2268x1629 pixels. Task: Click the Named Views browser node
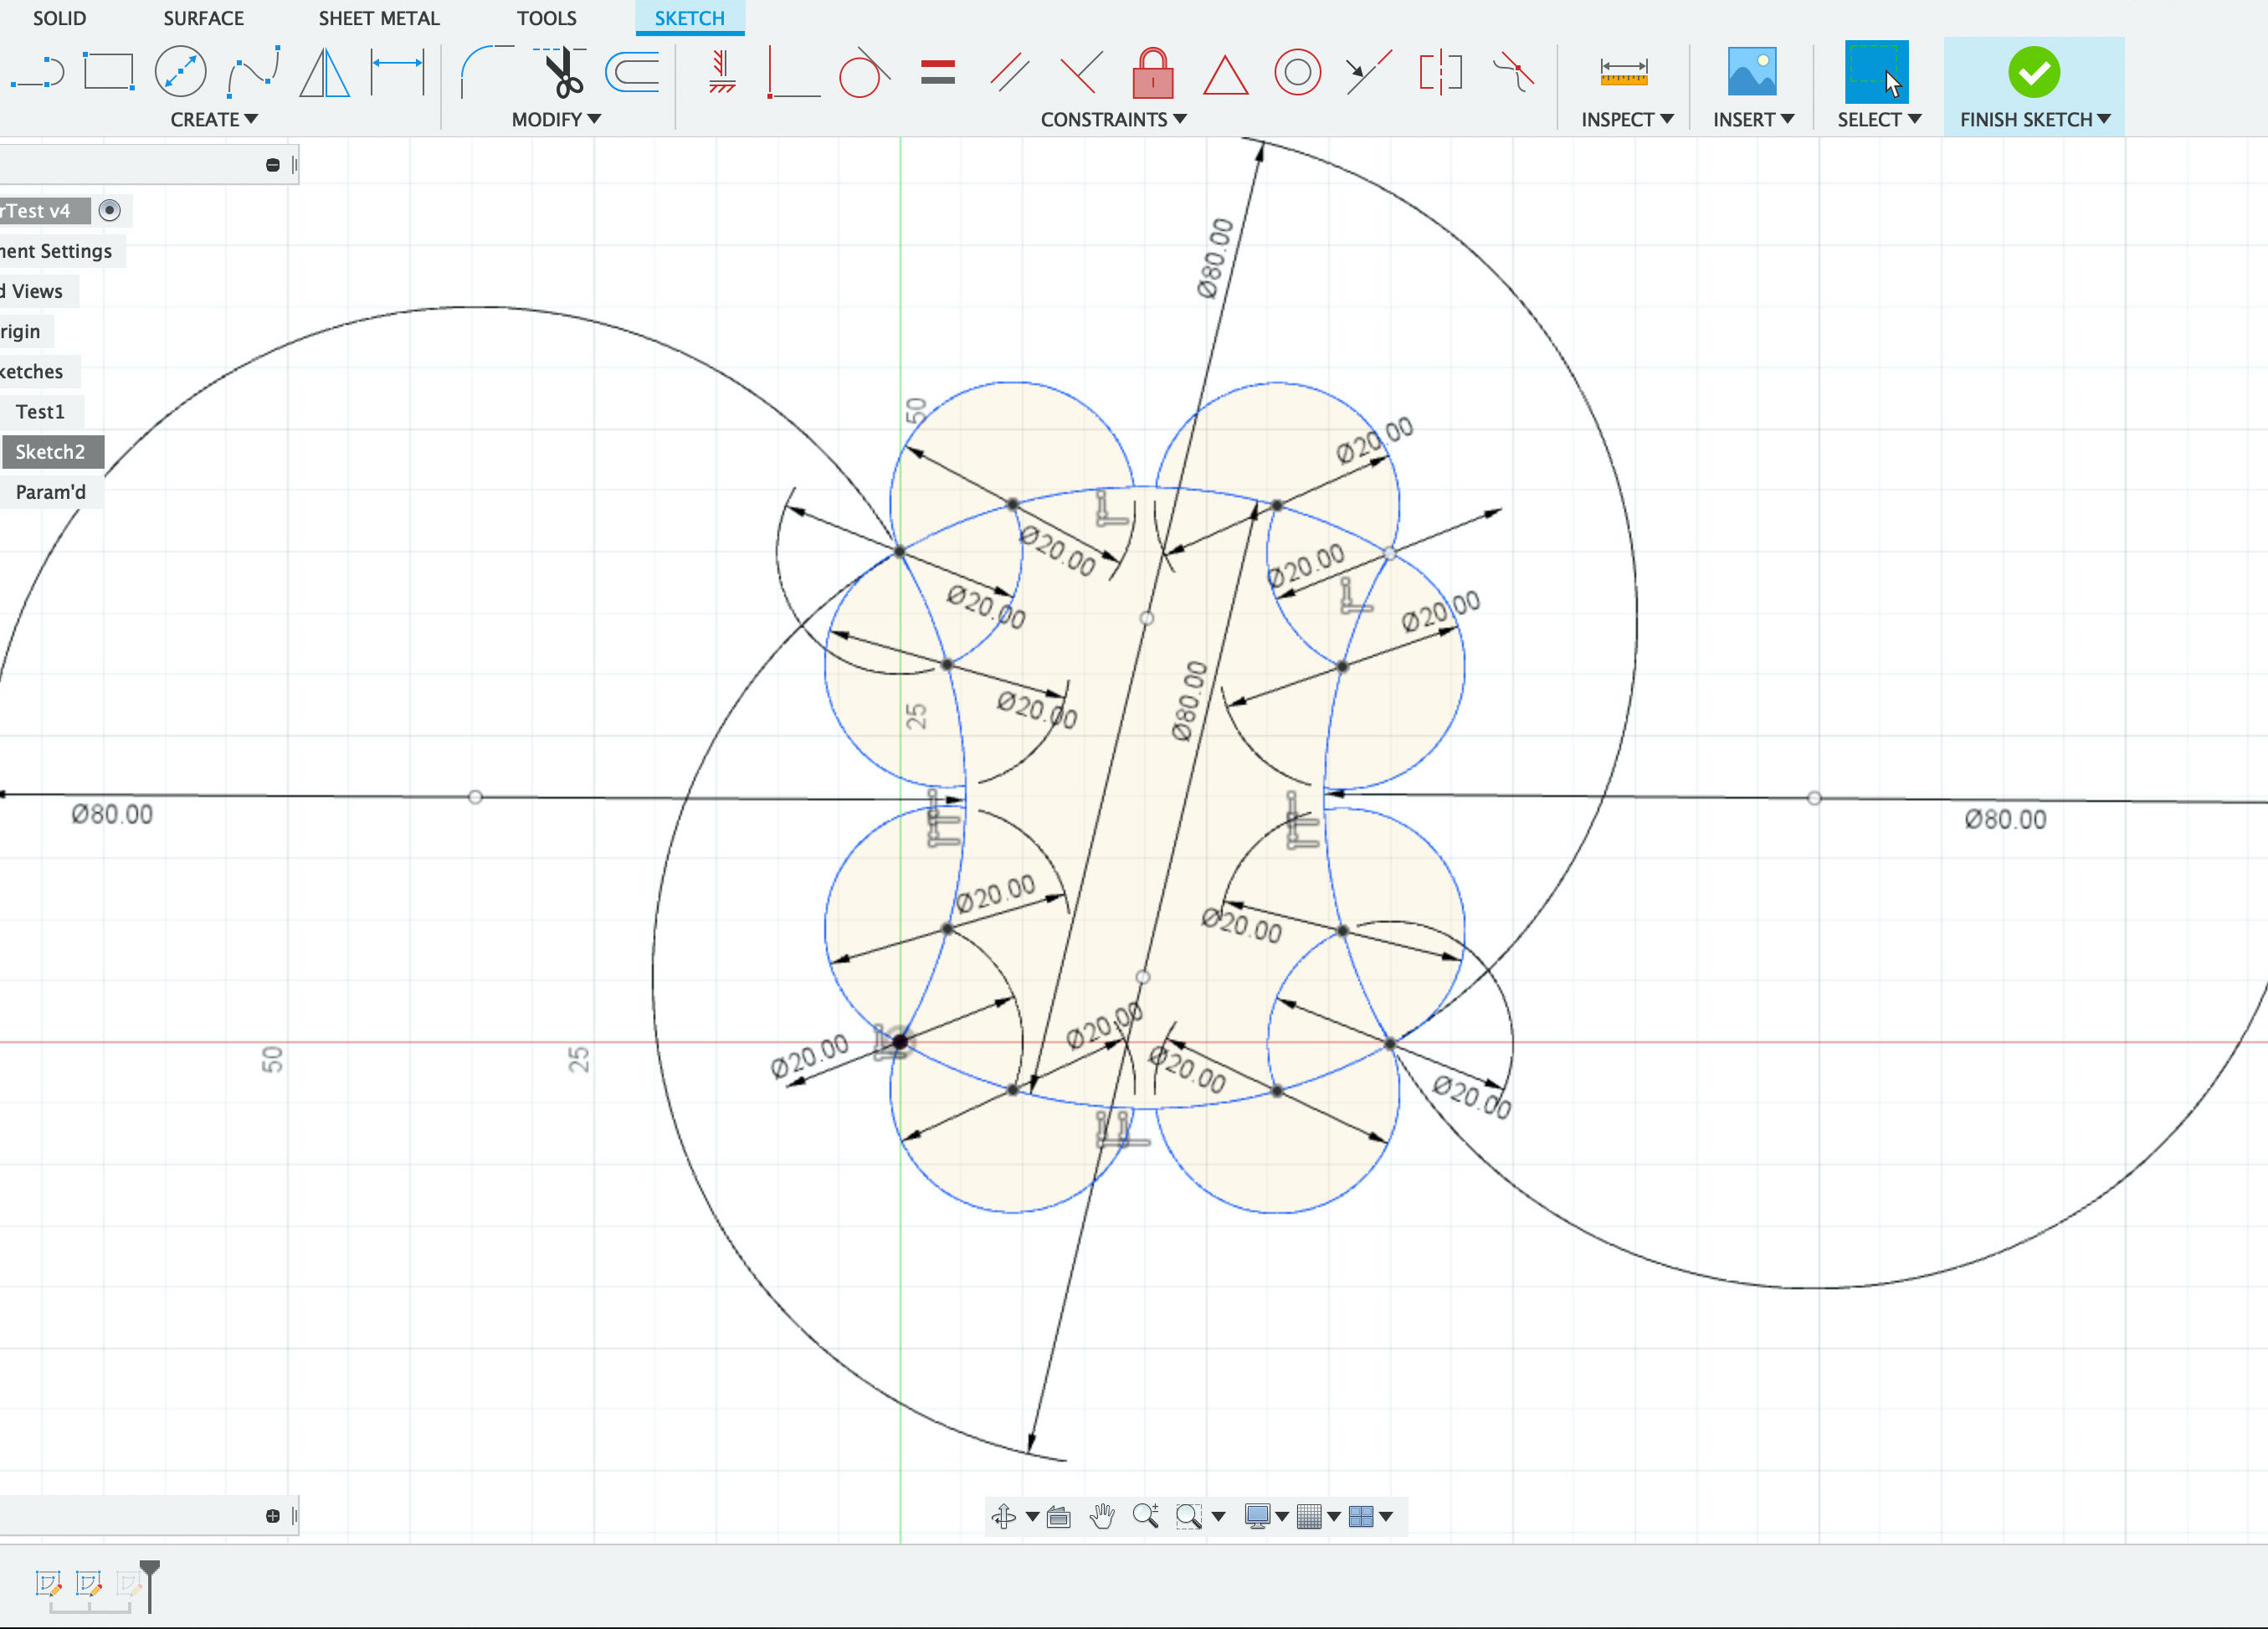pos(32,291)
